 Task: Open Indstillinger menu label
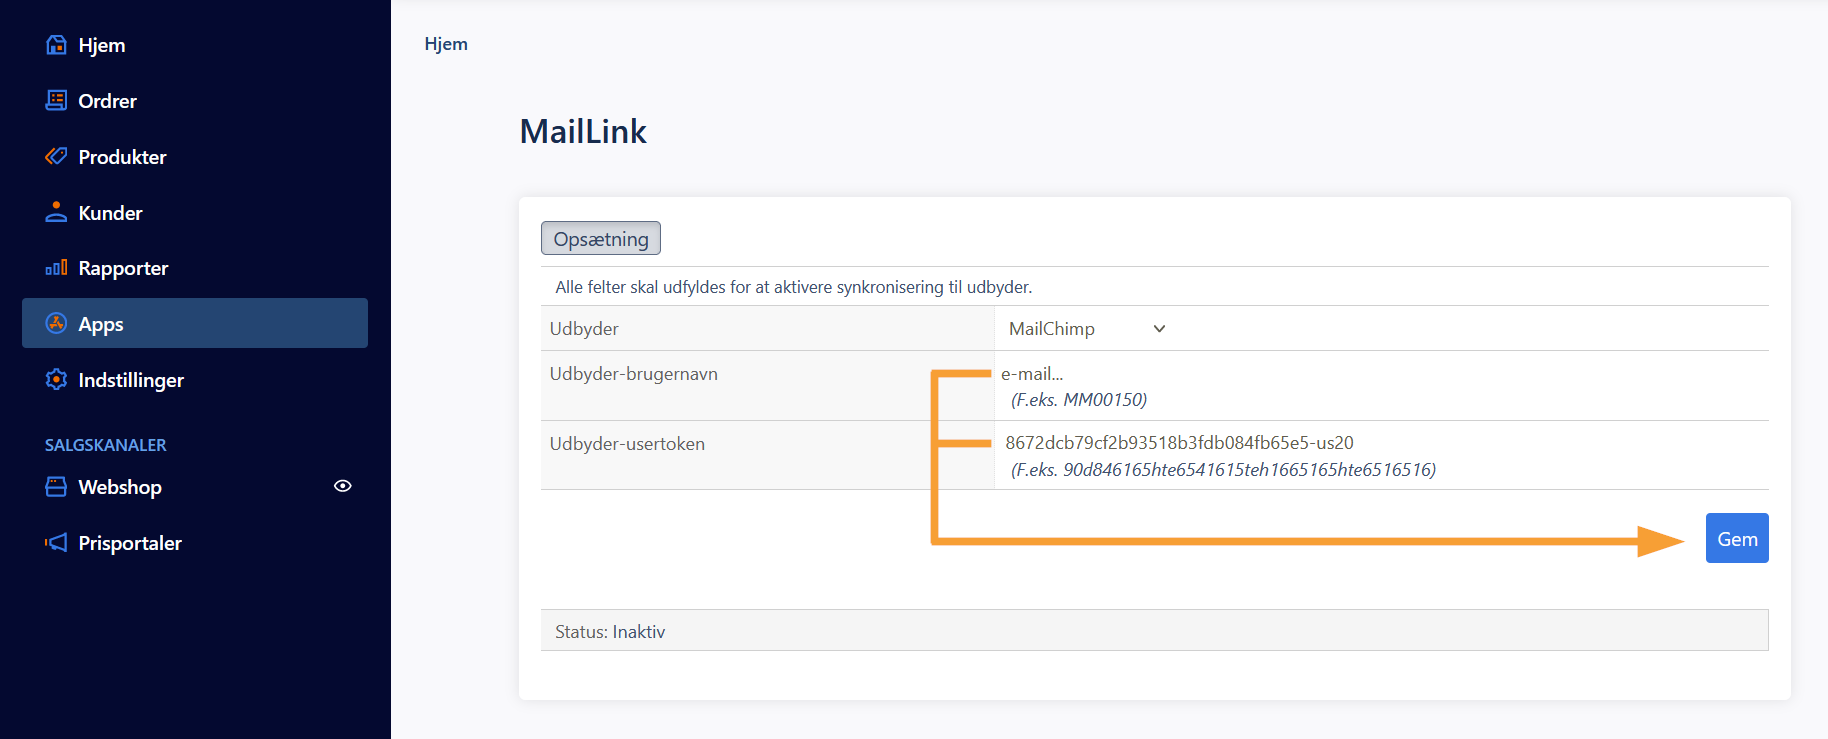point(131,380)
